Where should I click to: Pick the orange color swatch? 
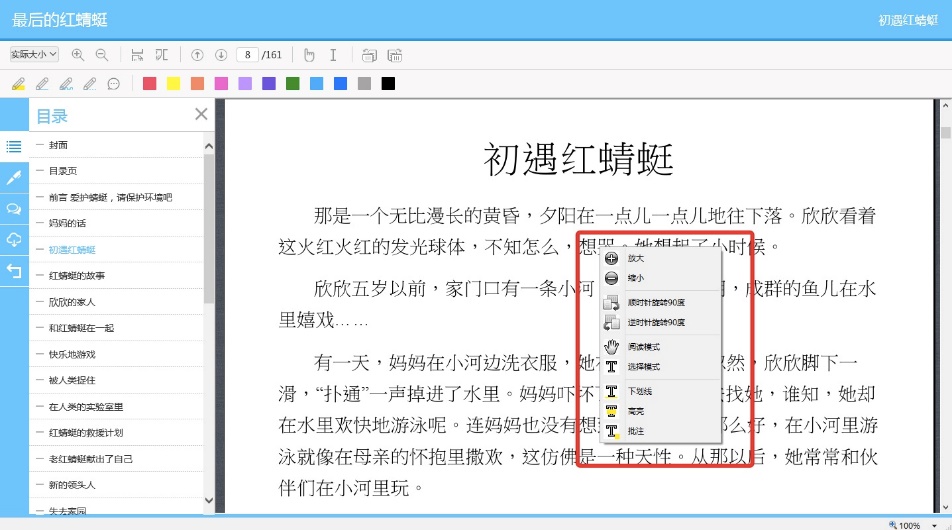point(197,83)
